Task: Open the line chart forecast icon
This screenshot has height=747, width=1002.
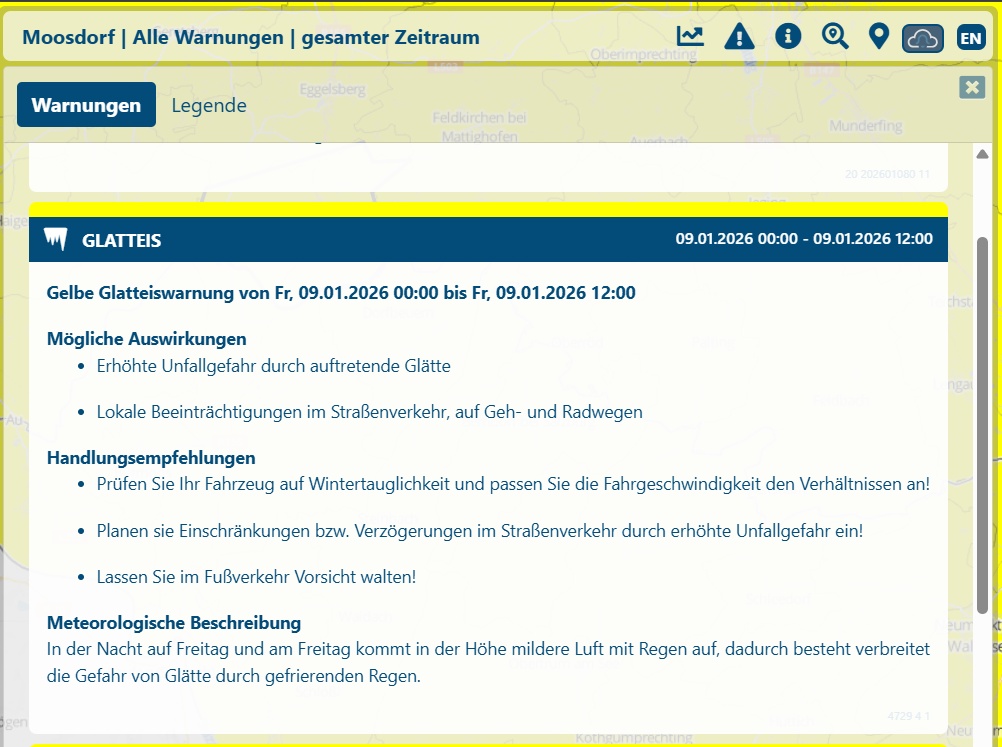Action: point(690,37)
